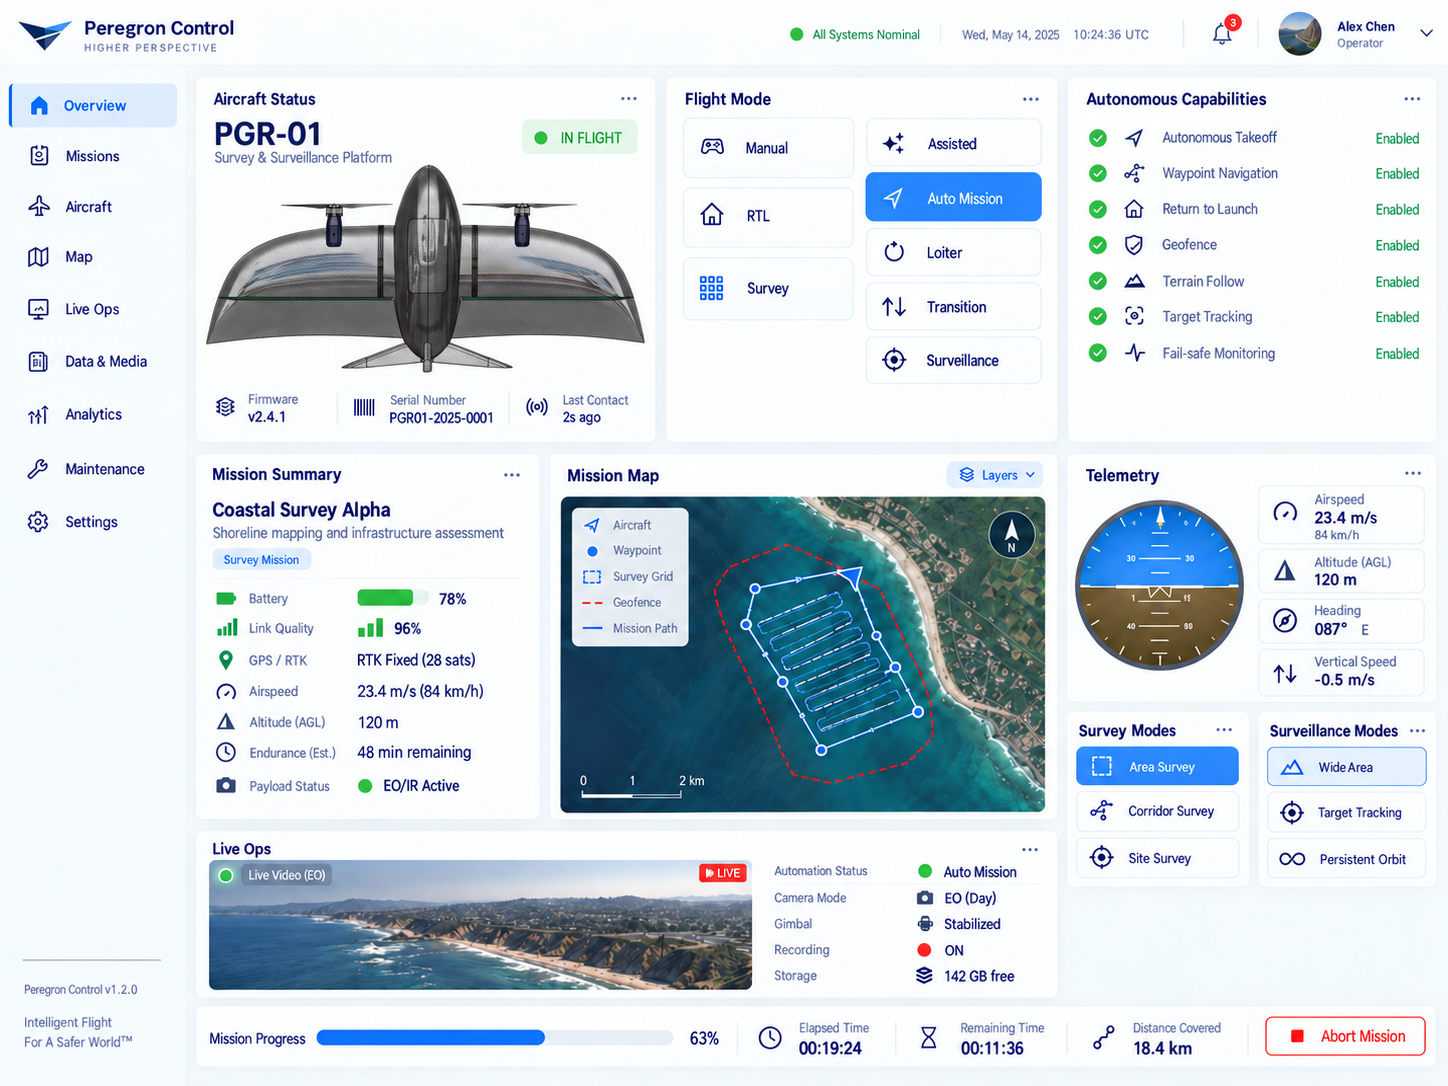Open the notifications bell icon
Screen dimensions: 1448x1086
(x=1222, y=34)
